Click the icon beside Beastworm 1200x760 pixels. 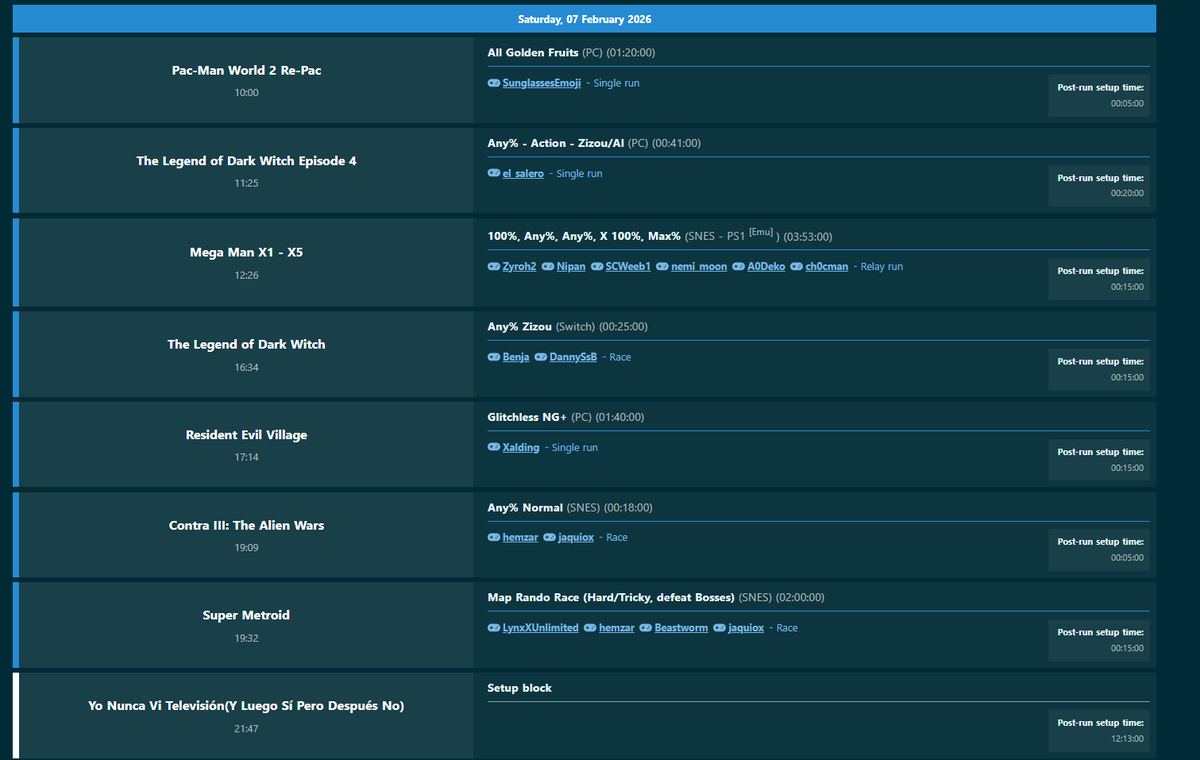[646, 628]
